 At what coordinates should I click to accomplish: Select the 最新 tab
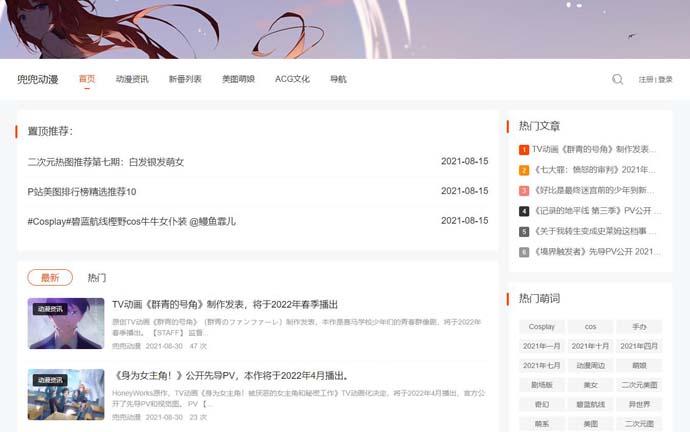[50, 278]
